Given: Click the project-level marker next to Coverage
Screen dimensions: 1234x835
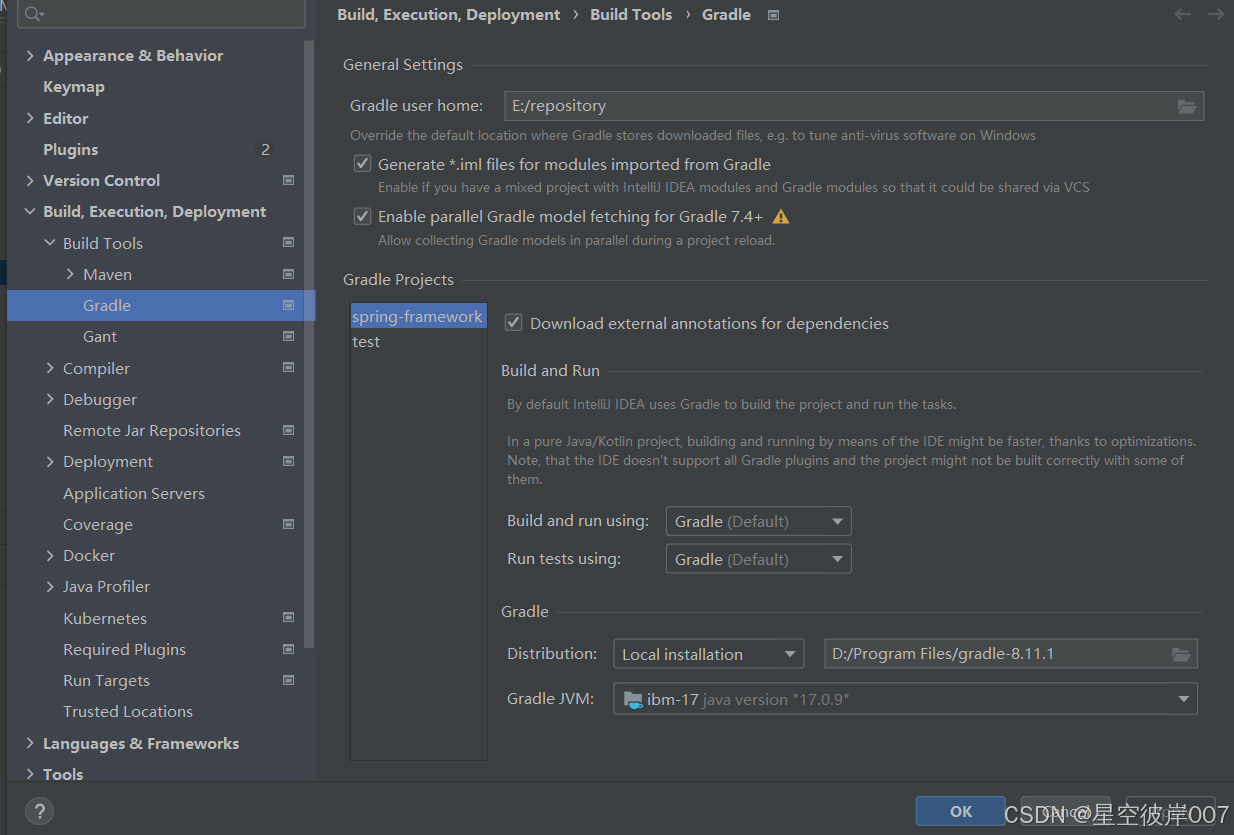Looking at the screenshot, I should [x=289, y=524].
